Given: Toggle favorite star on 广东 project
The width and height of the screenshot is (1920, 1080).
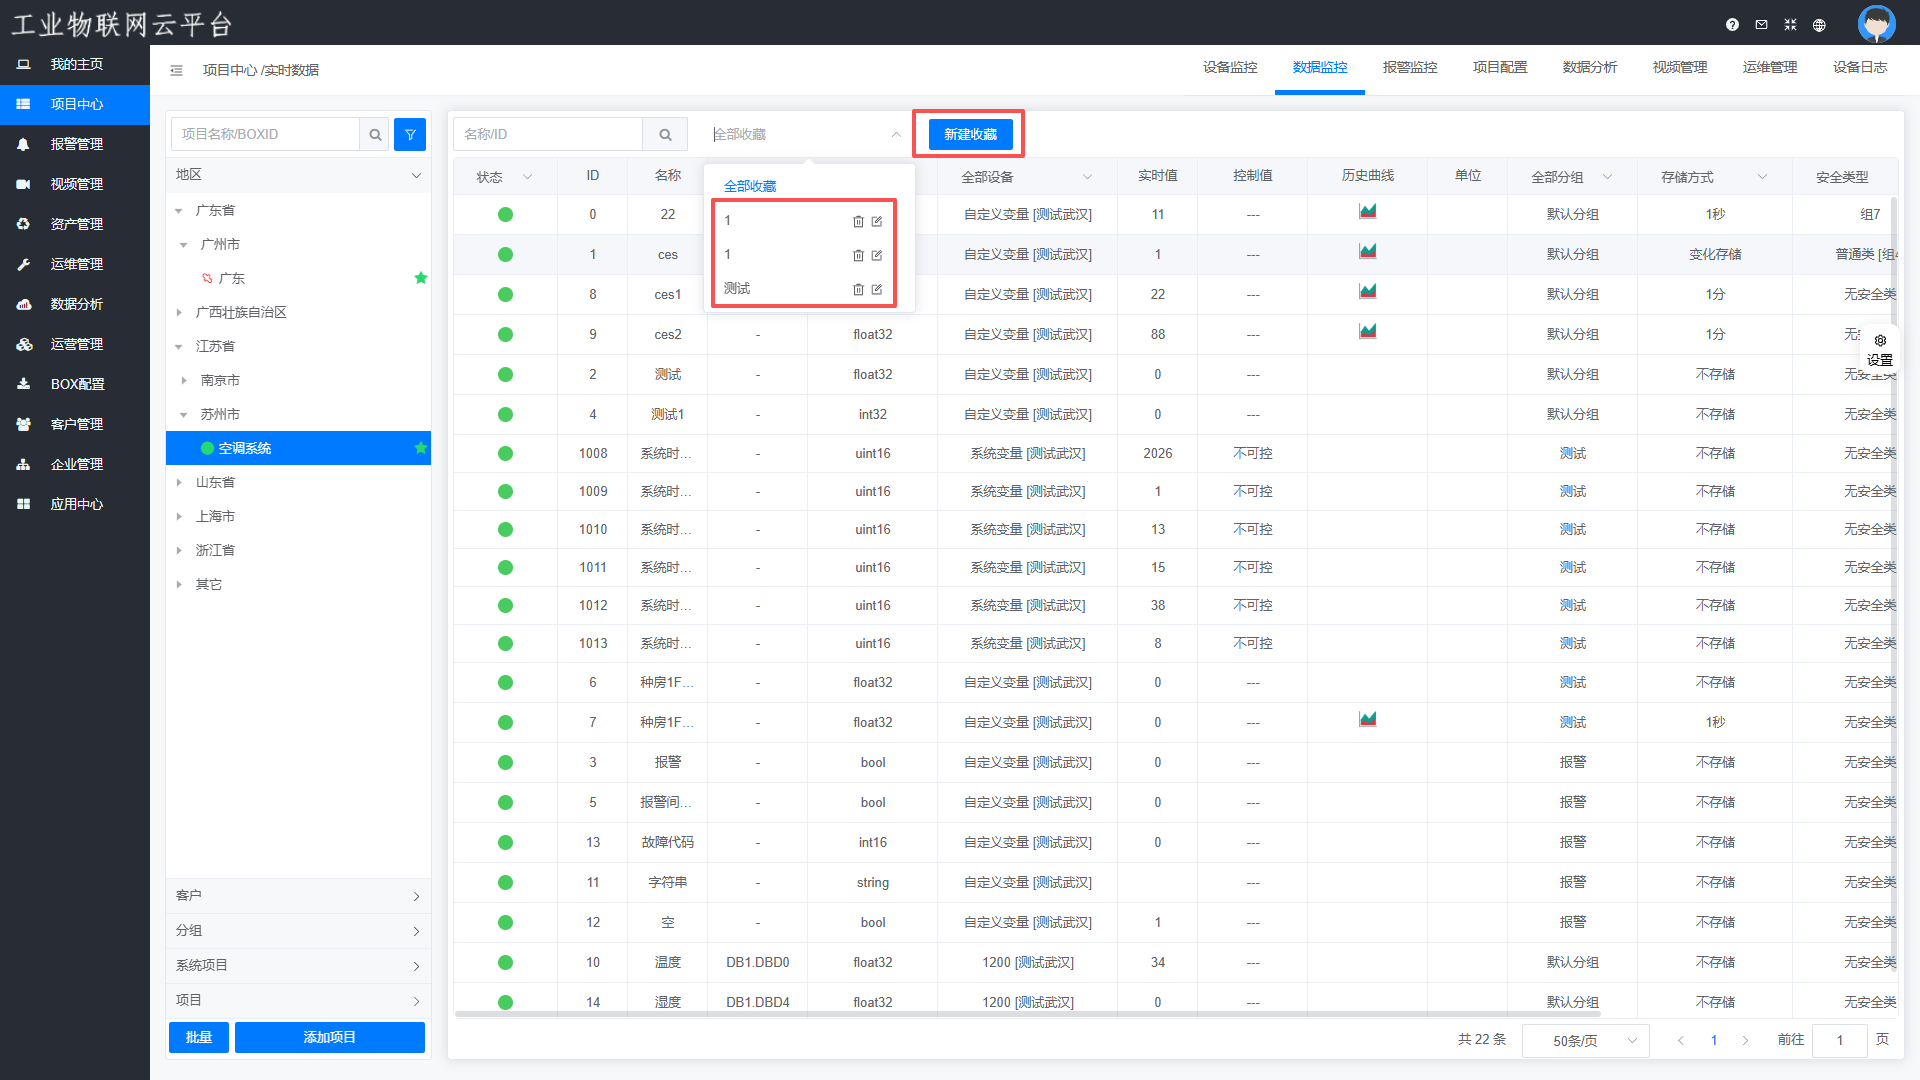Looking at the screenshot, I should (421, 278).
